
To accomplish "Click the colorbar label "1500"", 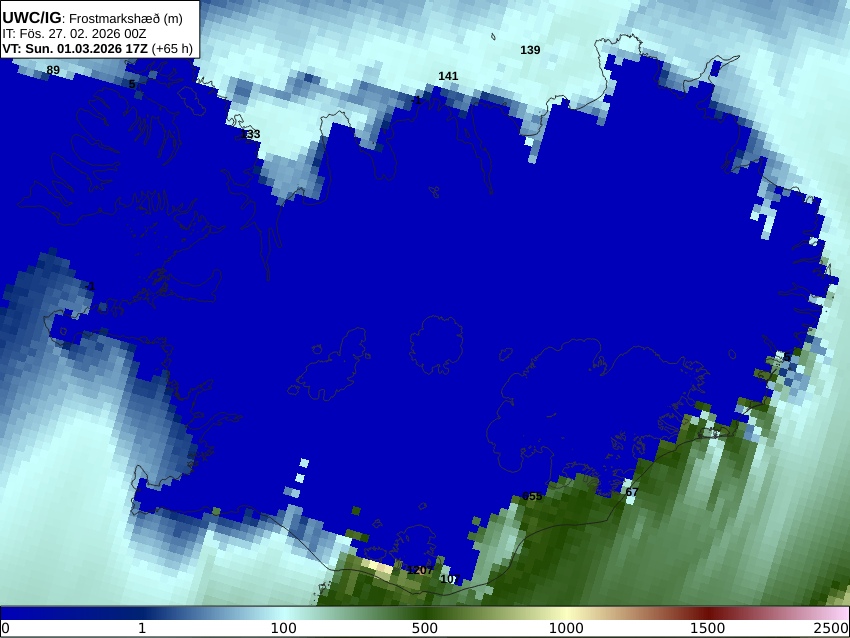I will pos(707,628).
